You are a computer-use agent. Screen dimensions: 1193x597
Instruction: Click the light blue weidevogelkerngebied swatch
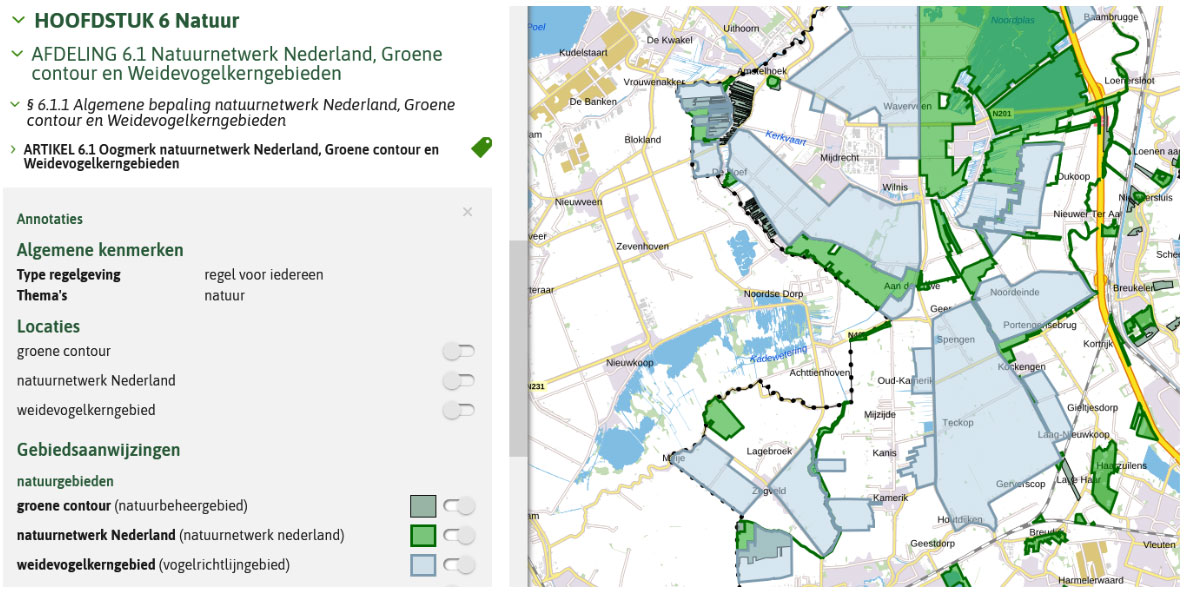(x=423, y=565)
